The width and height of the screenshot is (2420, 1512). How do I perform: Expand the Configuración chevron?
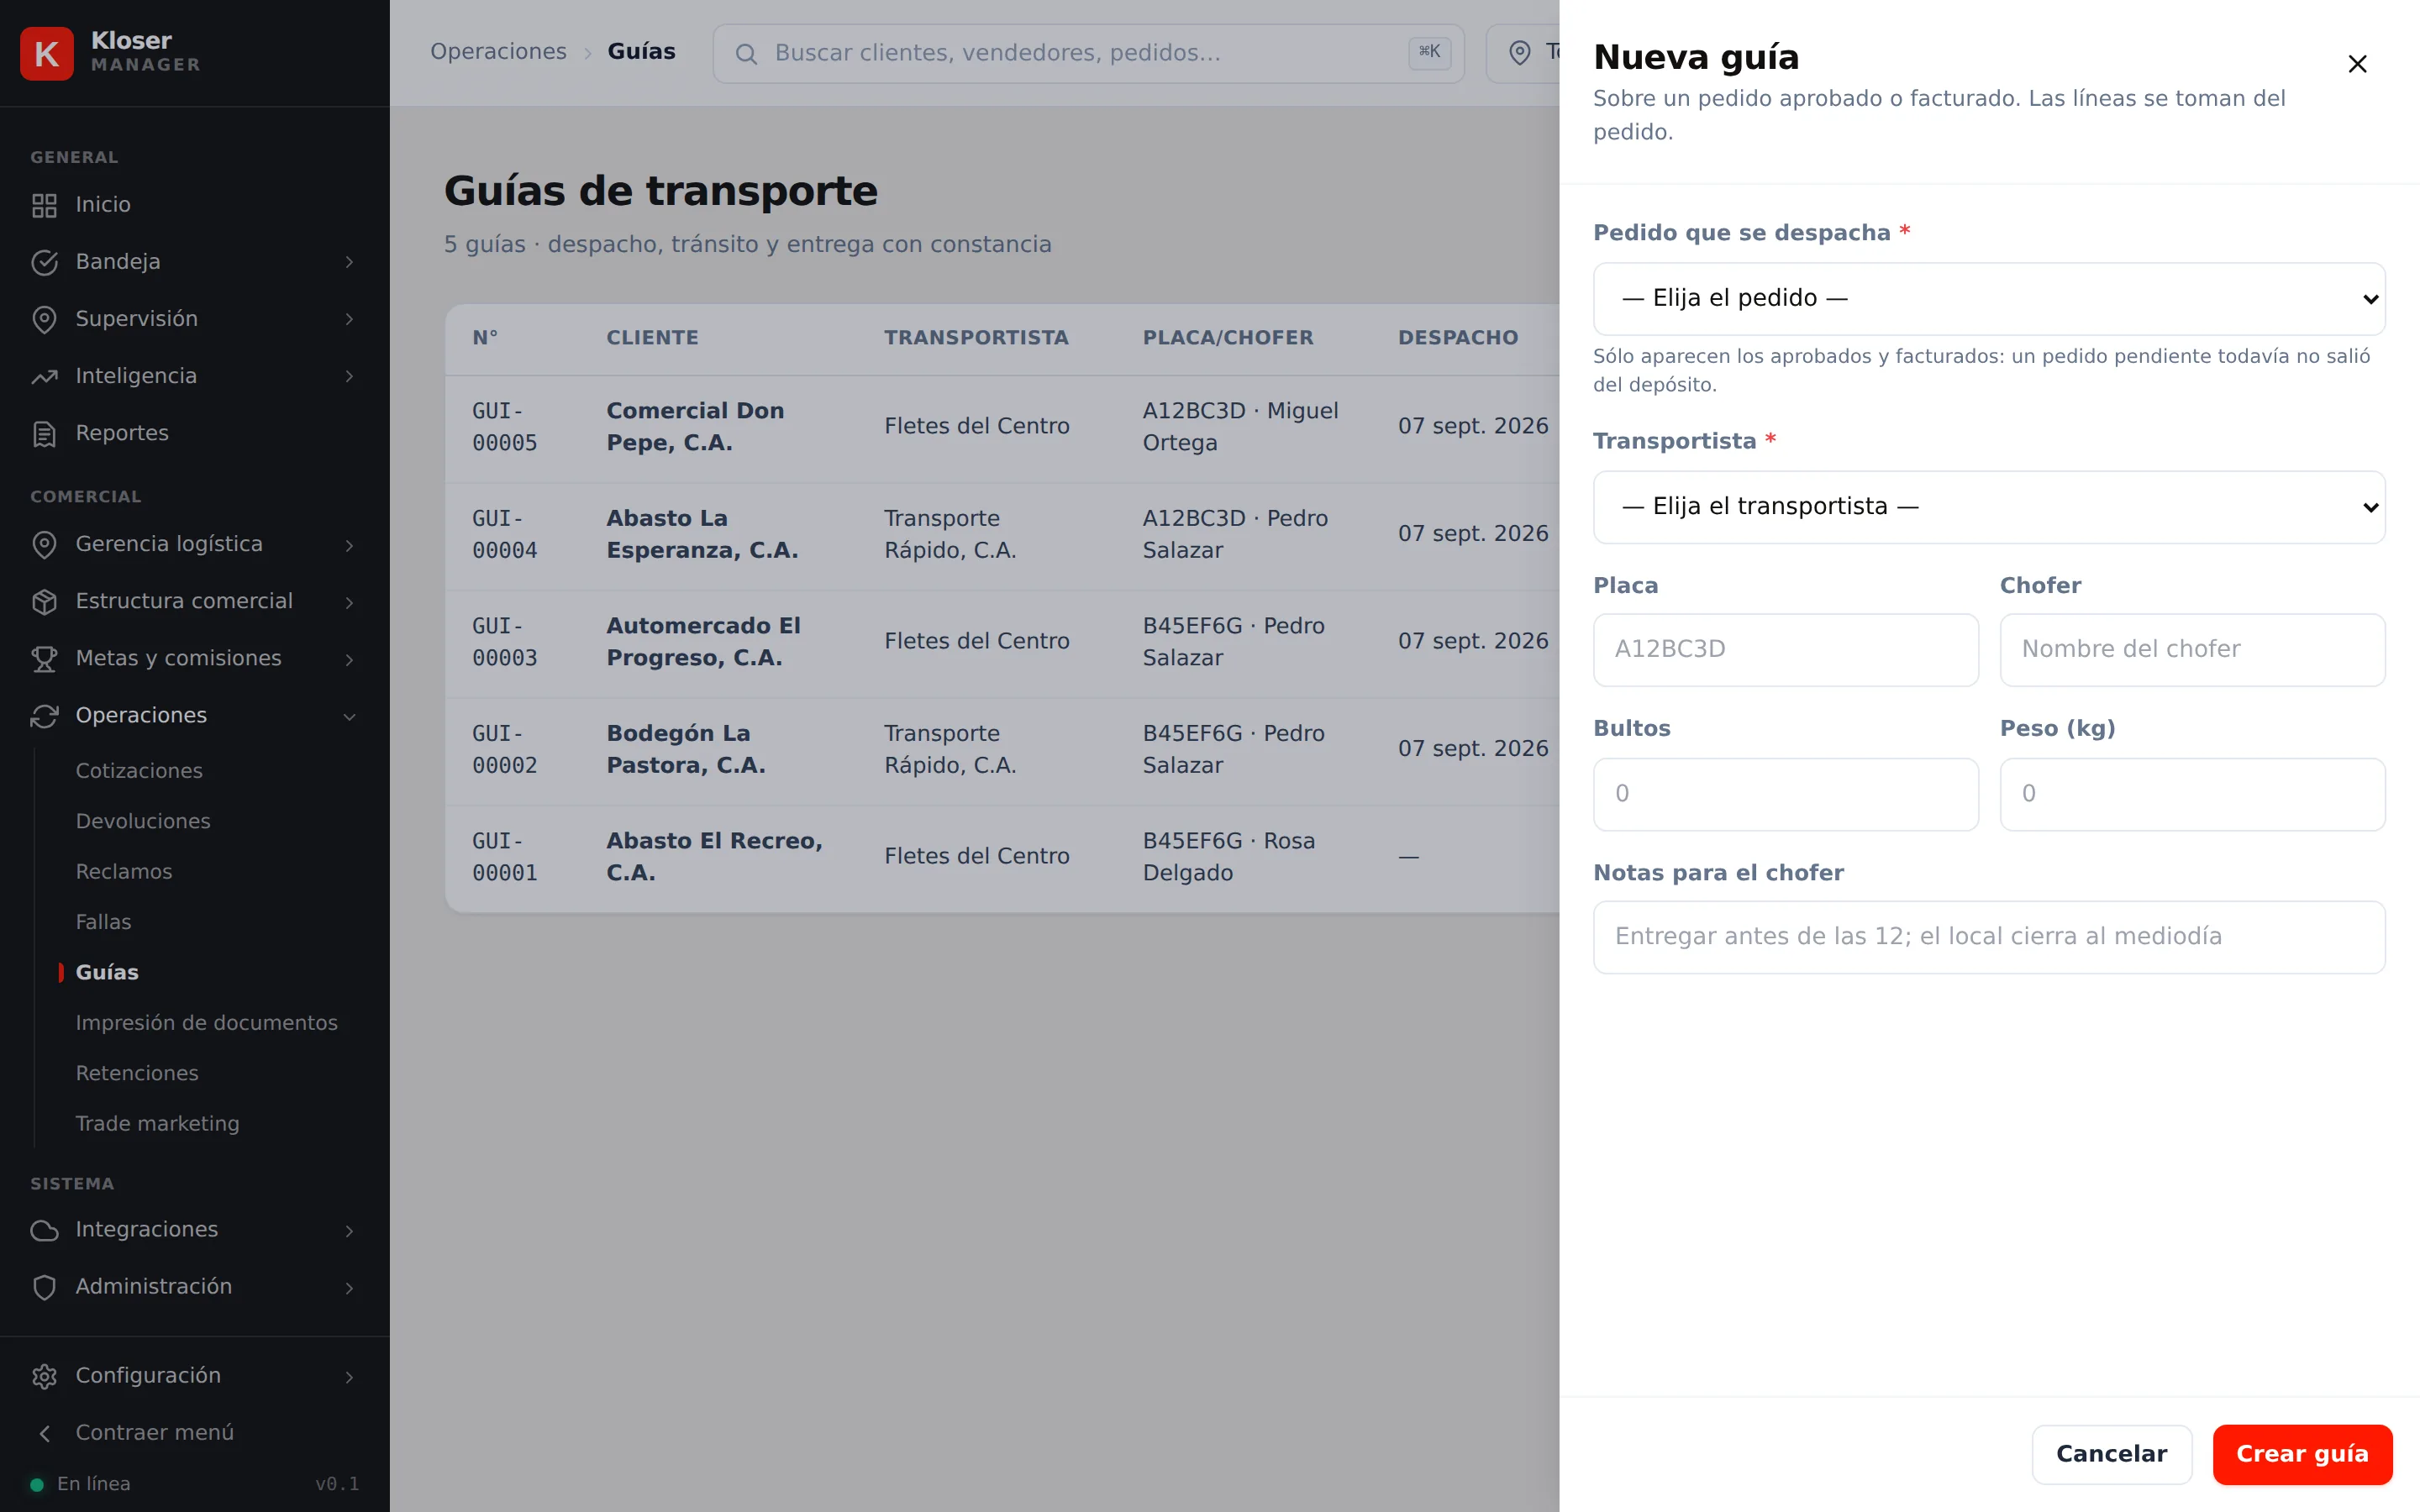coord(349,1376)
